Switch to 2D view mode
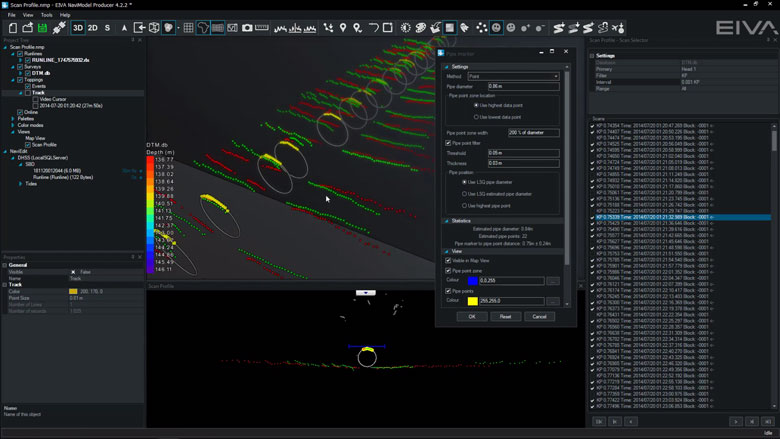 tap(93, 28)
